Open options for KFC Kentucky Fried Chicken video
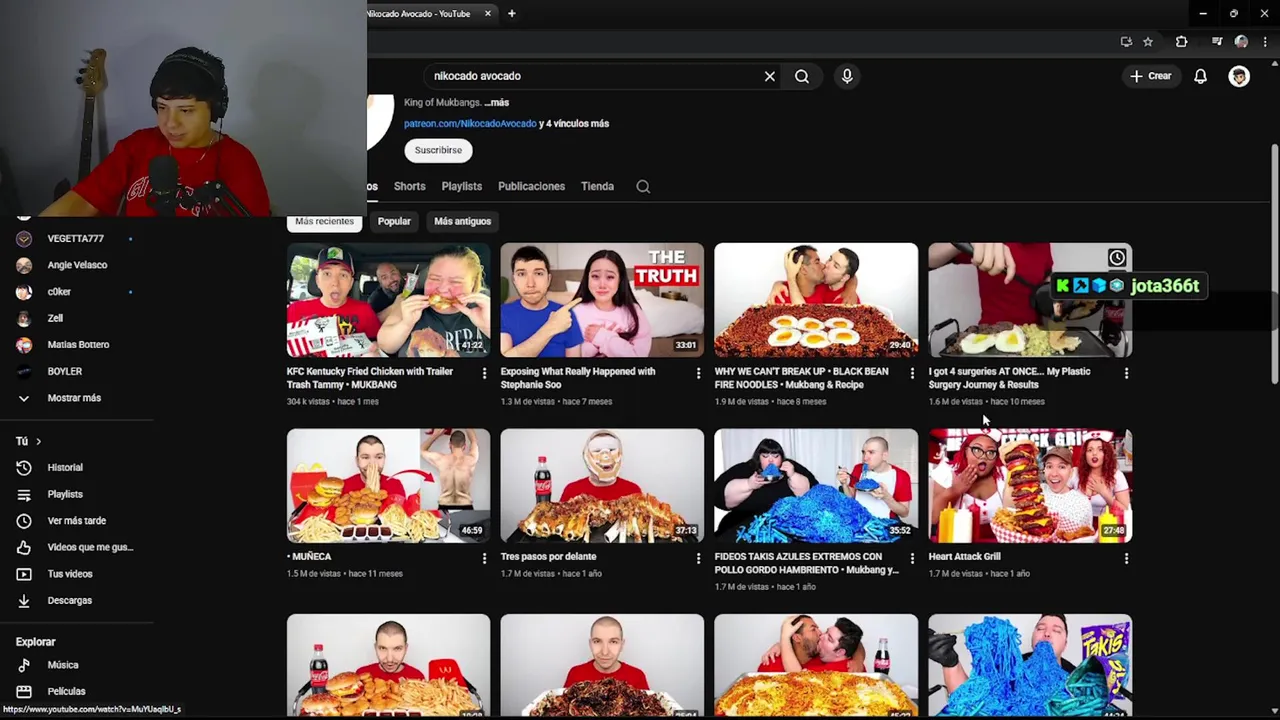 [x=484, y=373]
